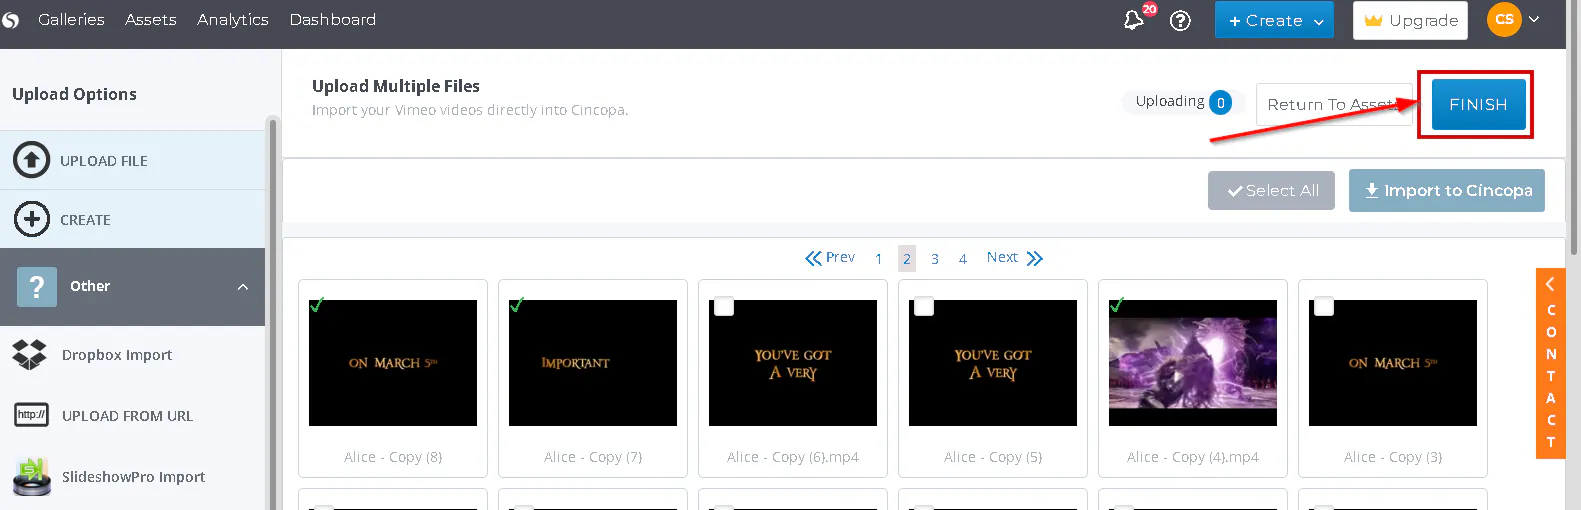Click the Upload File arrow icon
The width and height of the screenshot is (1581, 510).
pyautogui.click(x=31, y=160)
